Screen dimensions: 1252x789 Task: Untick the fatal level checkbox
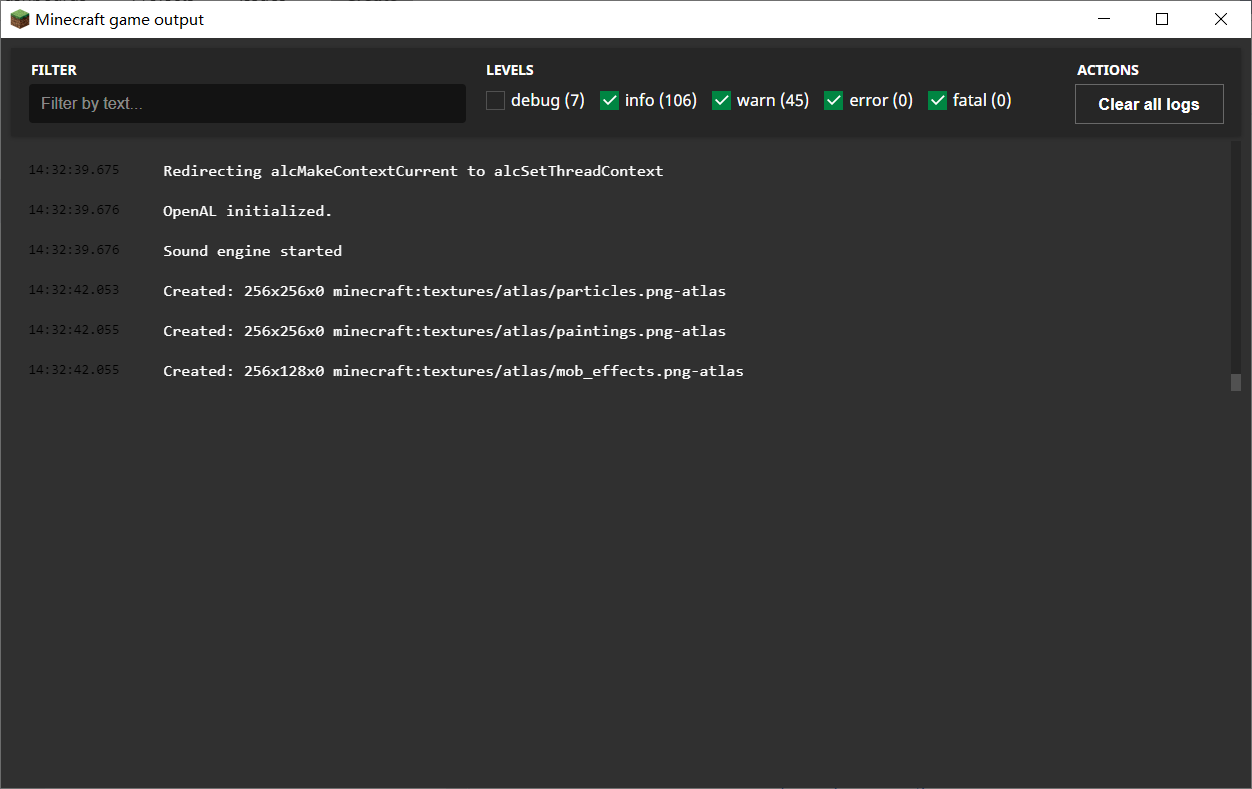click(937, 101)
